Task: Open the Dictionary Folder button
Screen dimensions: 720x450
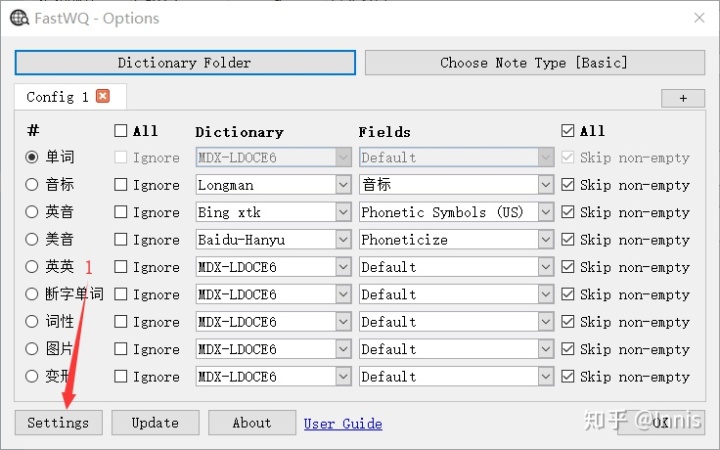Action: coord(185,62)
